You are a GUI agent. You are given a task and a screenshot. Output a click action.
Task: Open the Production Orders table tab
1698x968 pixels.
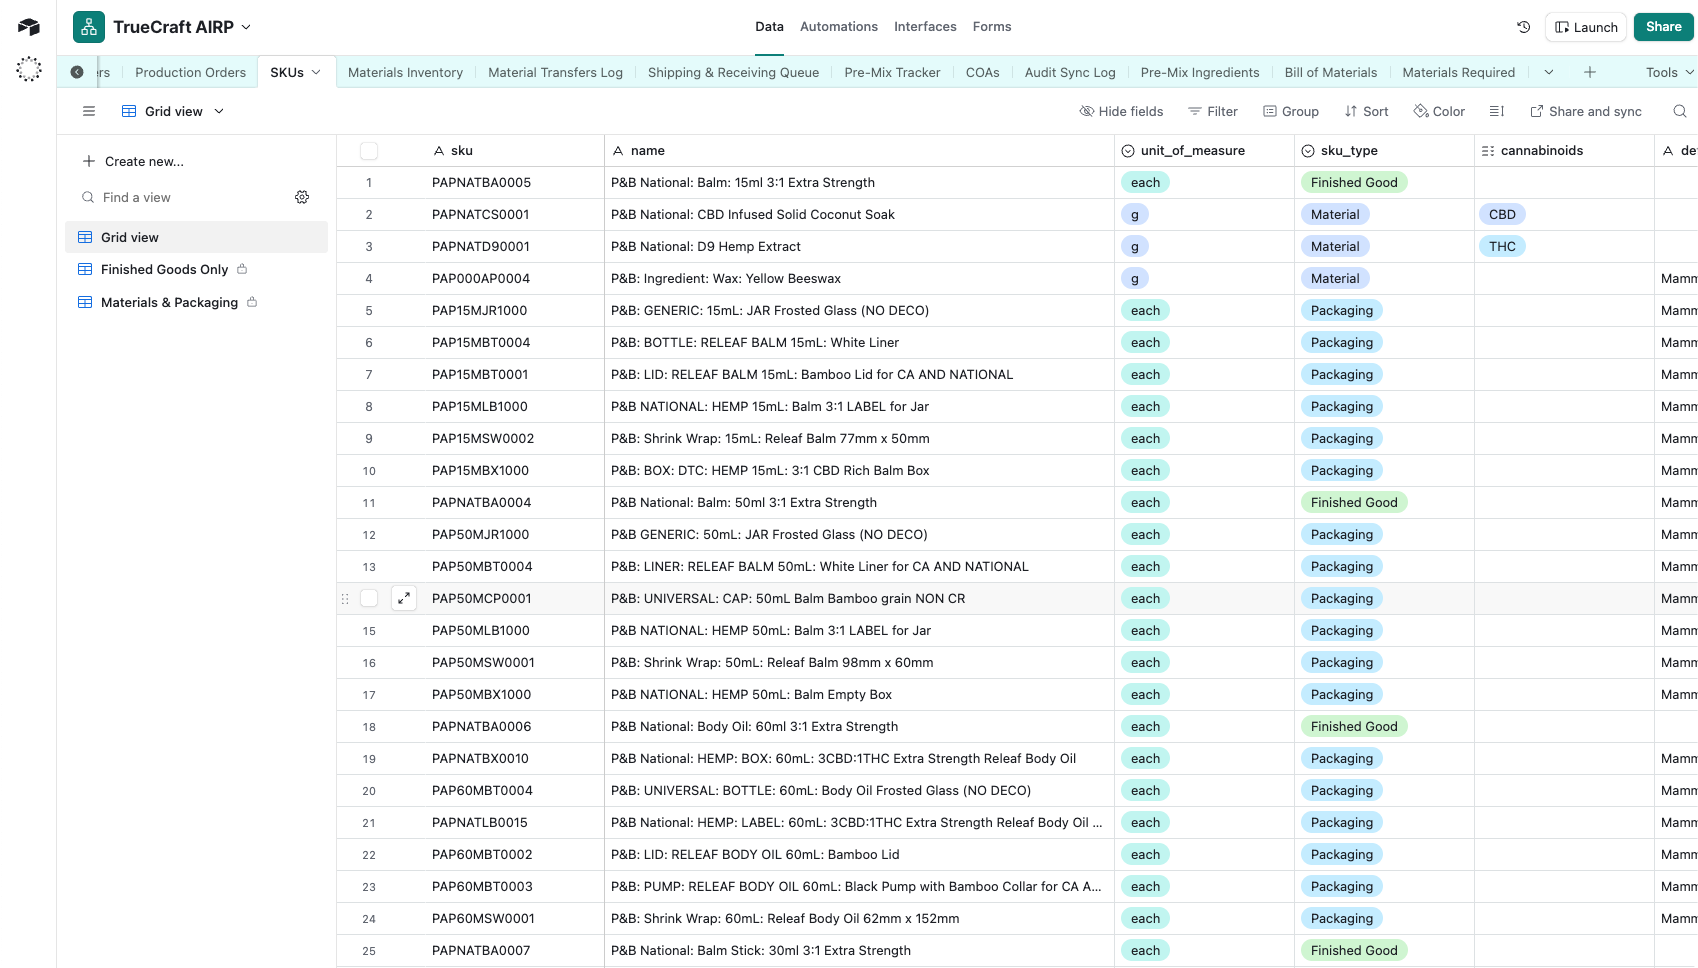[190, 72]
